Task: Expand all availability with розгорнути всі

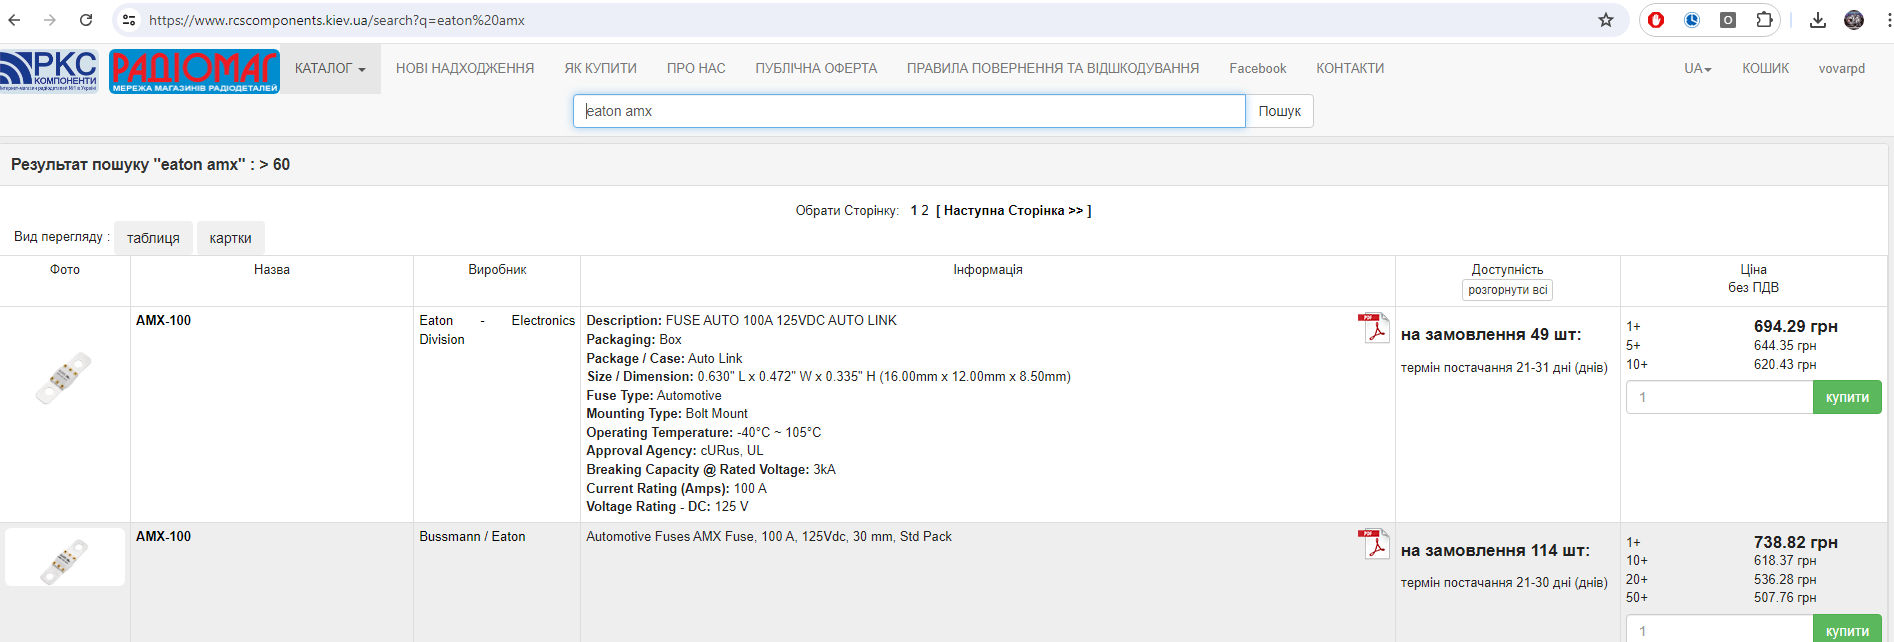Action: click(x=1507, y=290)
